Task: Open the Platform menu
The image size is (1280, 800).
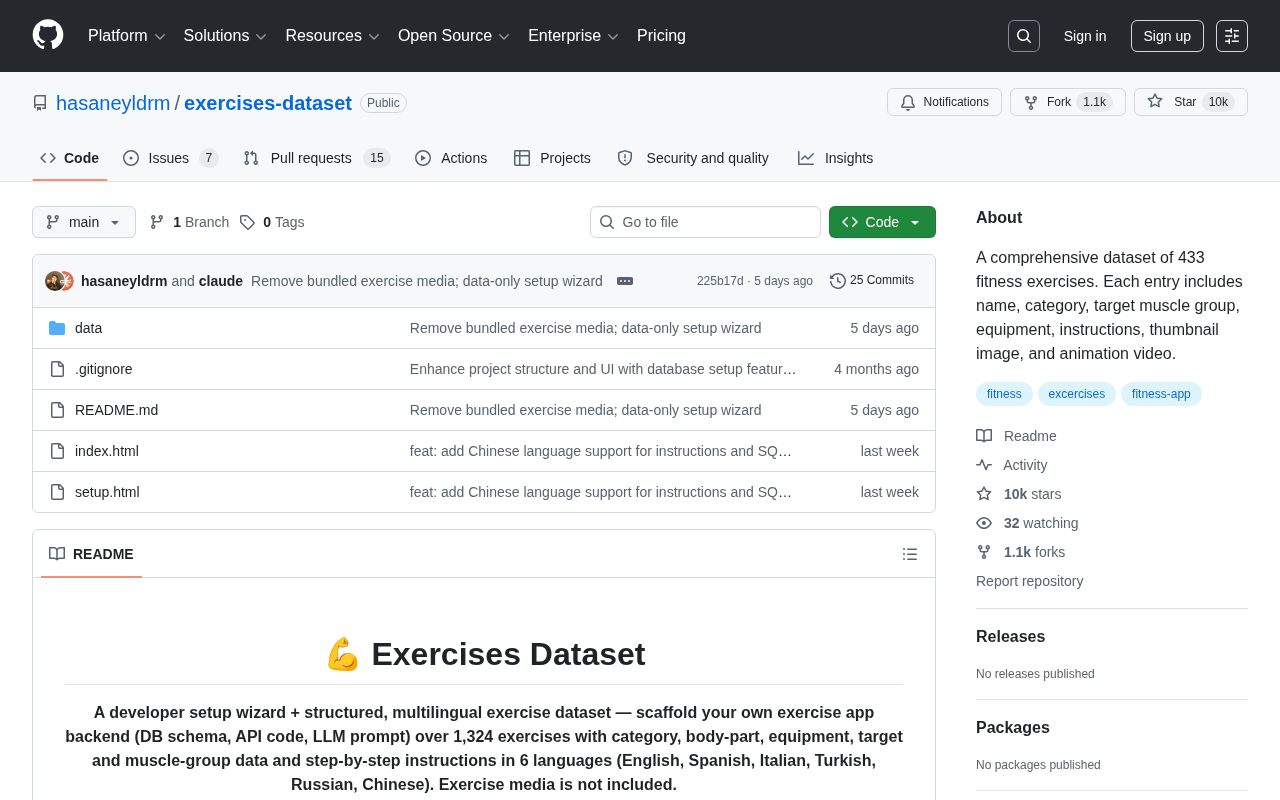Action: 126,36
